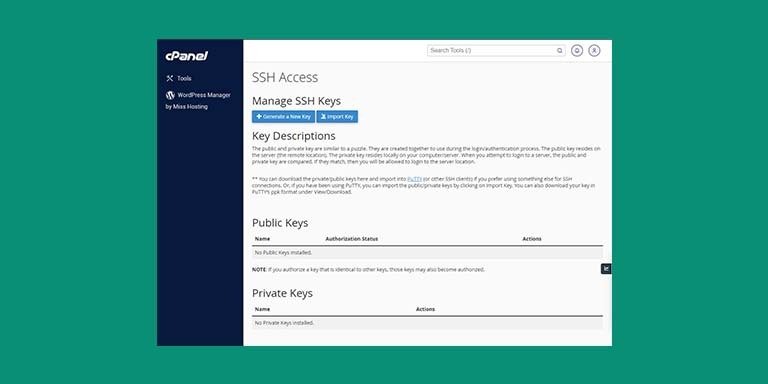Click Public Keys Actions column header
Viewport: 768px width, 384px height.
(x=532, y=239)
